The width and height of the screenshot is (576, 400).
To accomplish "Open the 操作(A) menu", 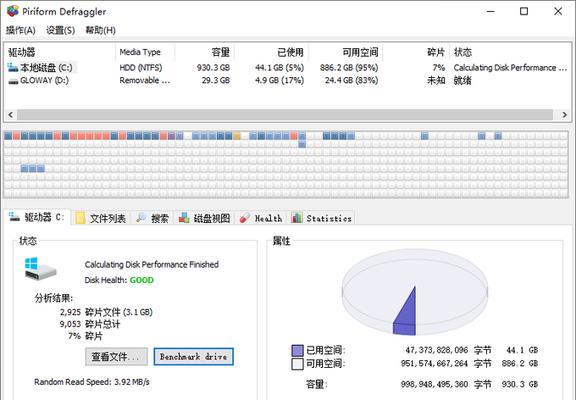I will [21, 30].
